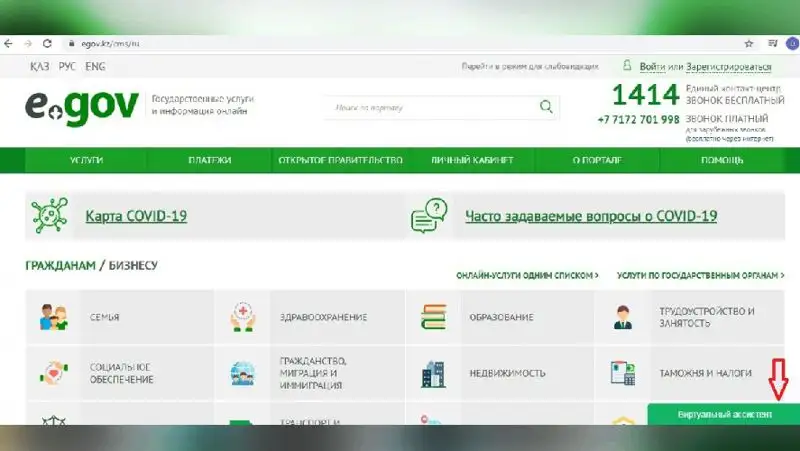The width and height of the screenshot is (800, 451).
Task: Click the eGov logo
Action: [82, 107]
